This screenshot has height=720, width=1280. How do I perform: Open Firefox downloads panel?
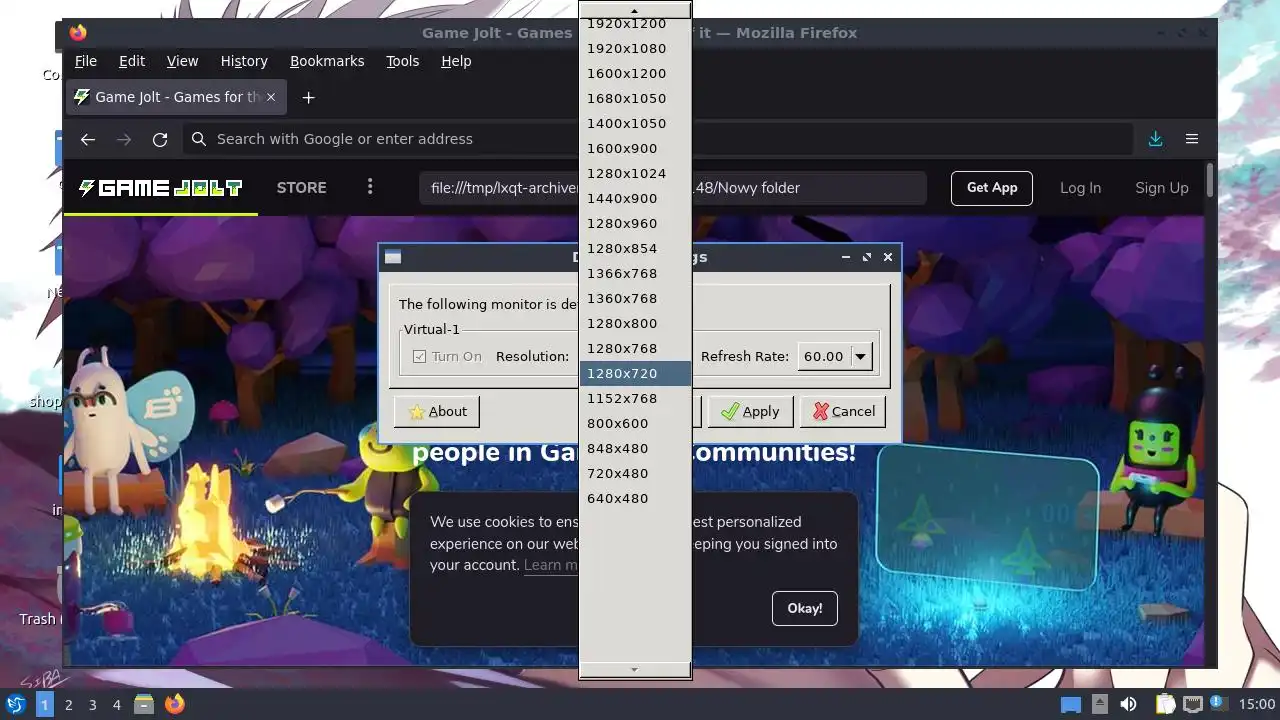coord(1155,139)
